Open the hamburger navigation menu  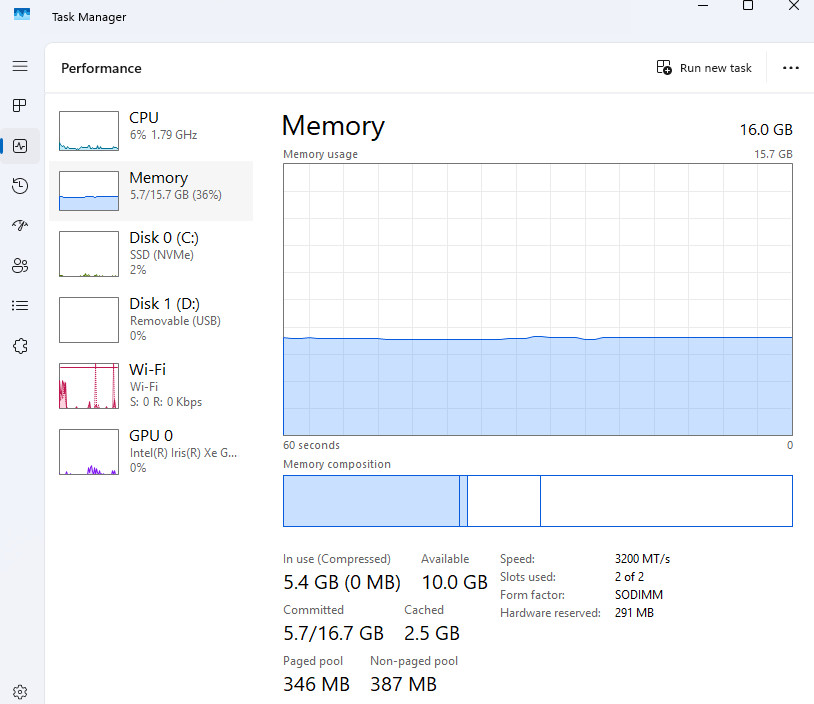point(20,66)
